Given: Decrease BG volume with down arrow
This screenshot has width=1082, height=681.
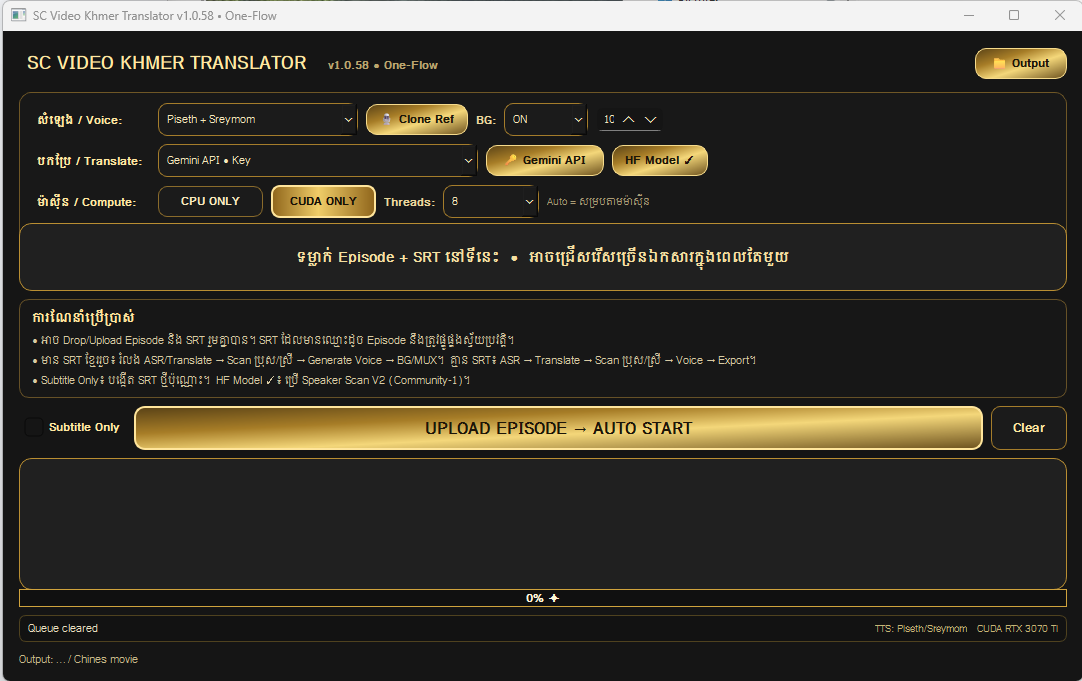Looking at the screenshot, I should (650, 119).
